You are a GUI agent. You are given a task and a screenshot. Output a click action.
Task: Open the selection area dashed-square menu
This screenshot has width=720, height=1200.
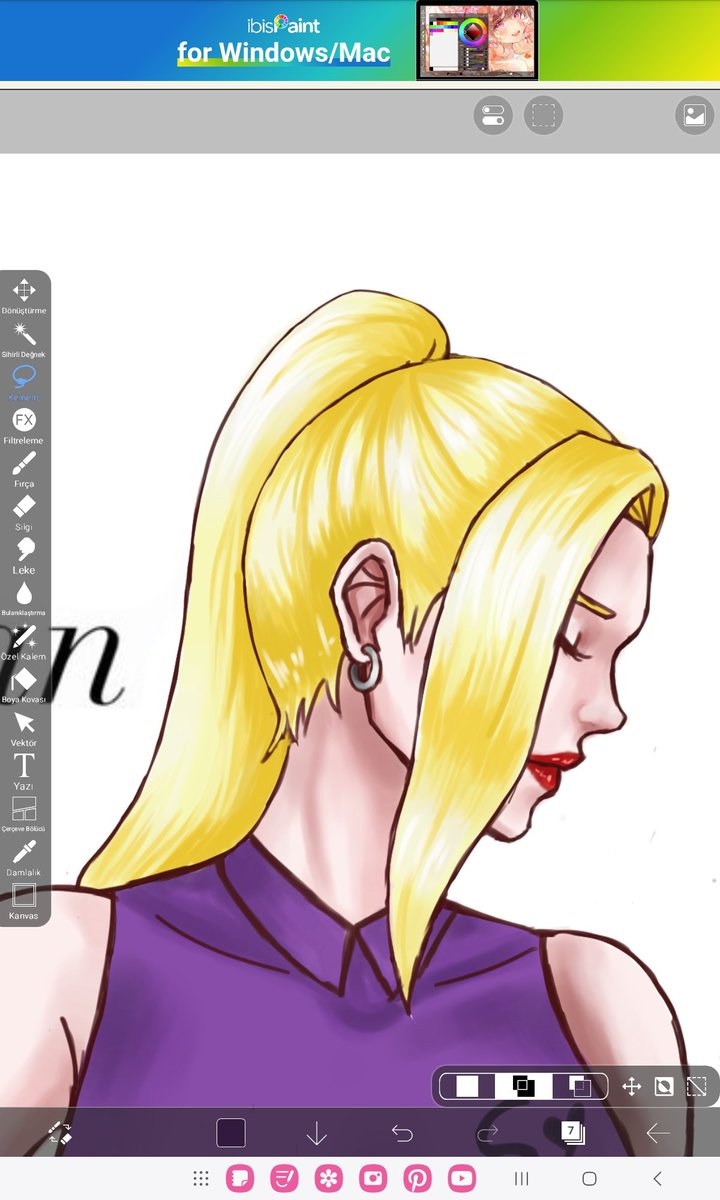click(x=544, y=116)
